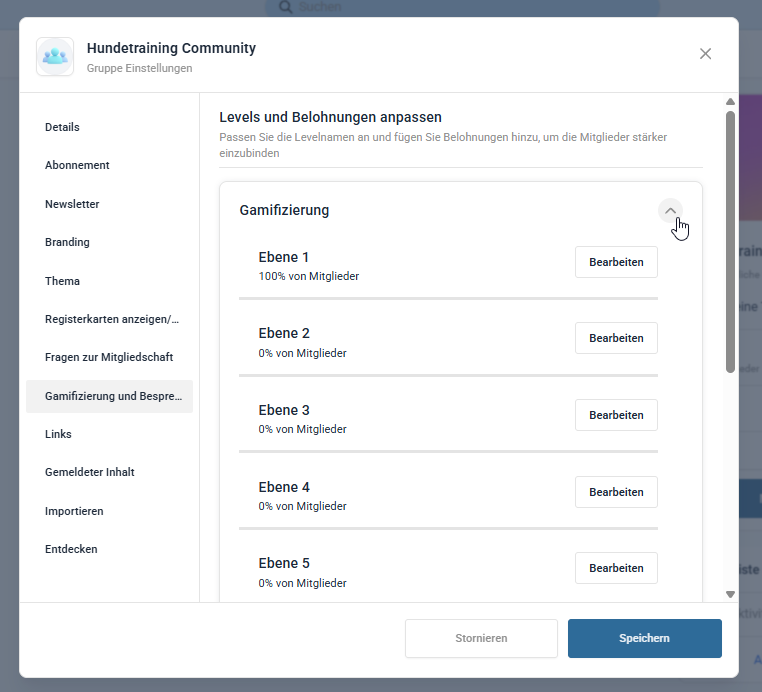Image resolution: width=762 pixels, height=692 pixels.
Task: Click scrollbar down arrow
Action: coord(730,594)
